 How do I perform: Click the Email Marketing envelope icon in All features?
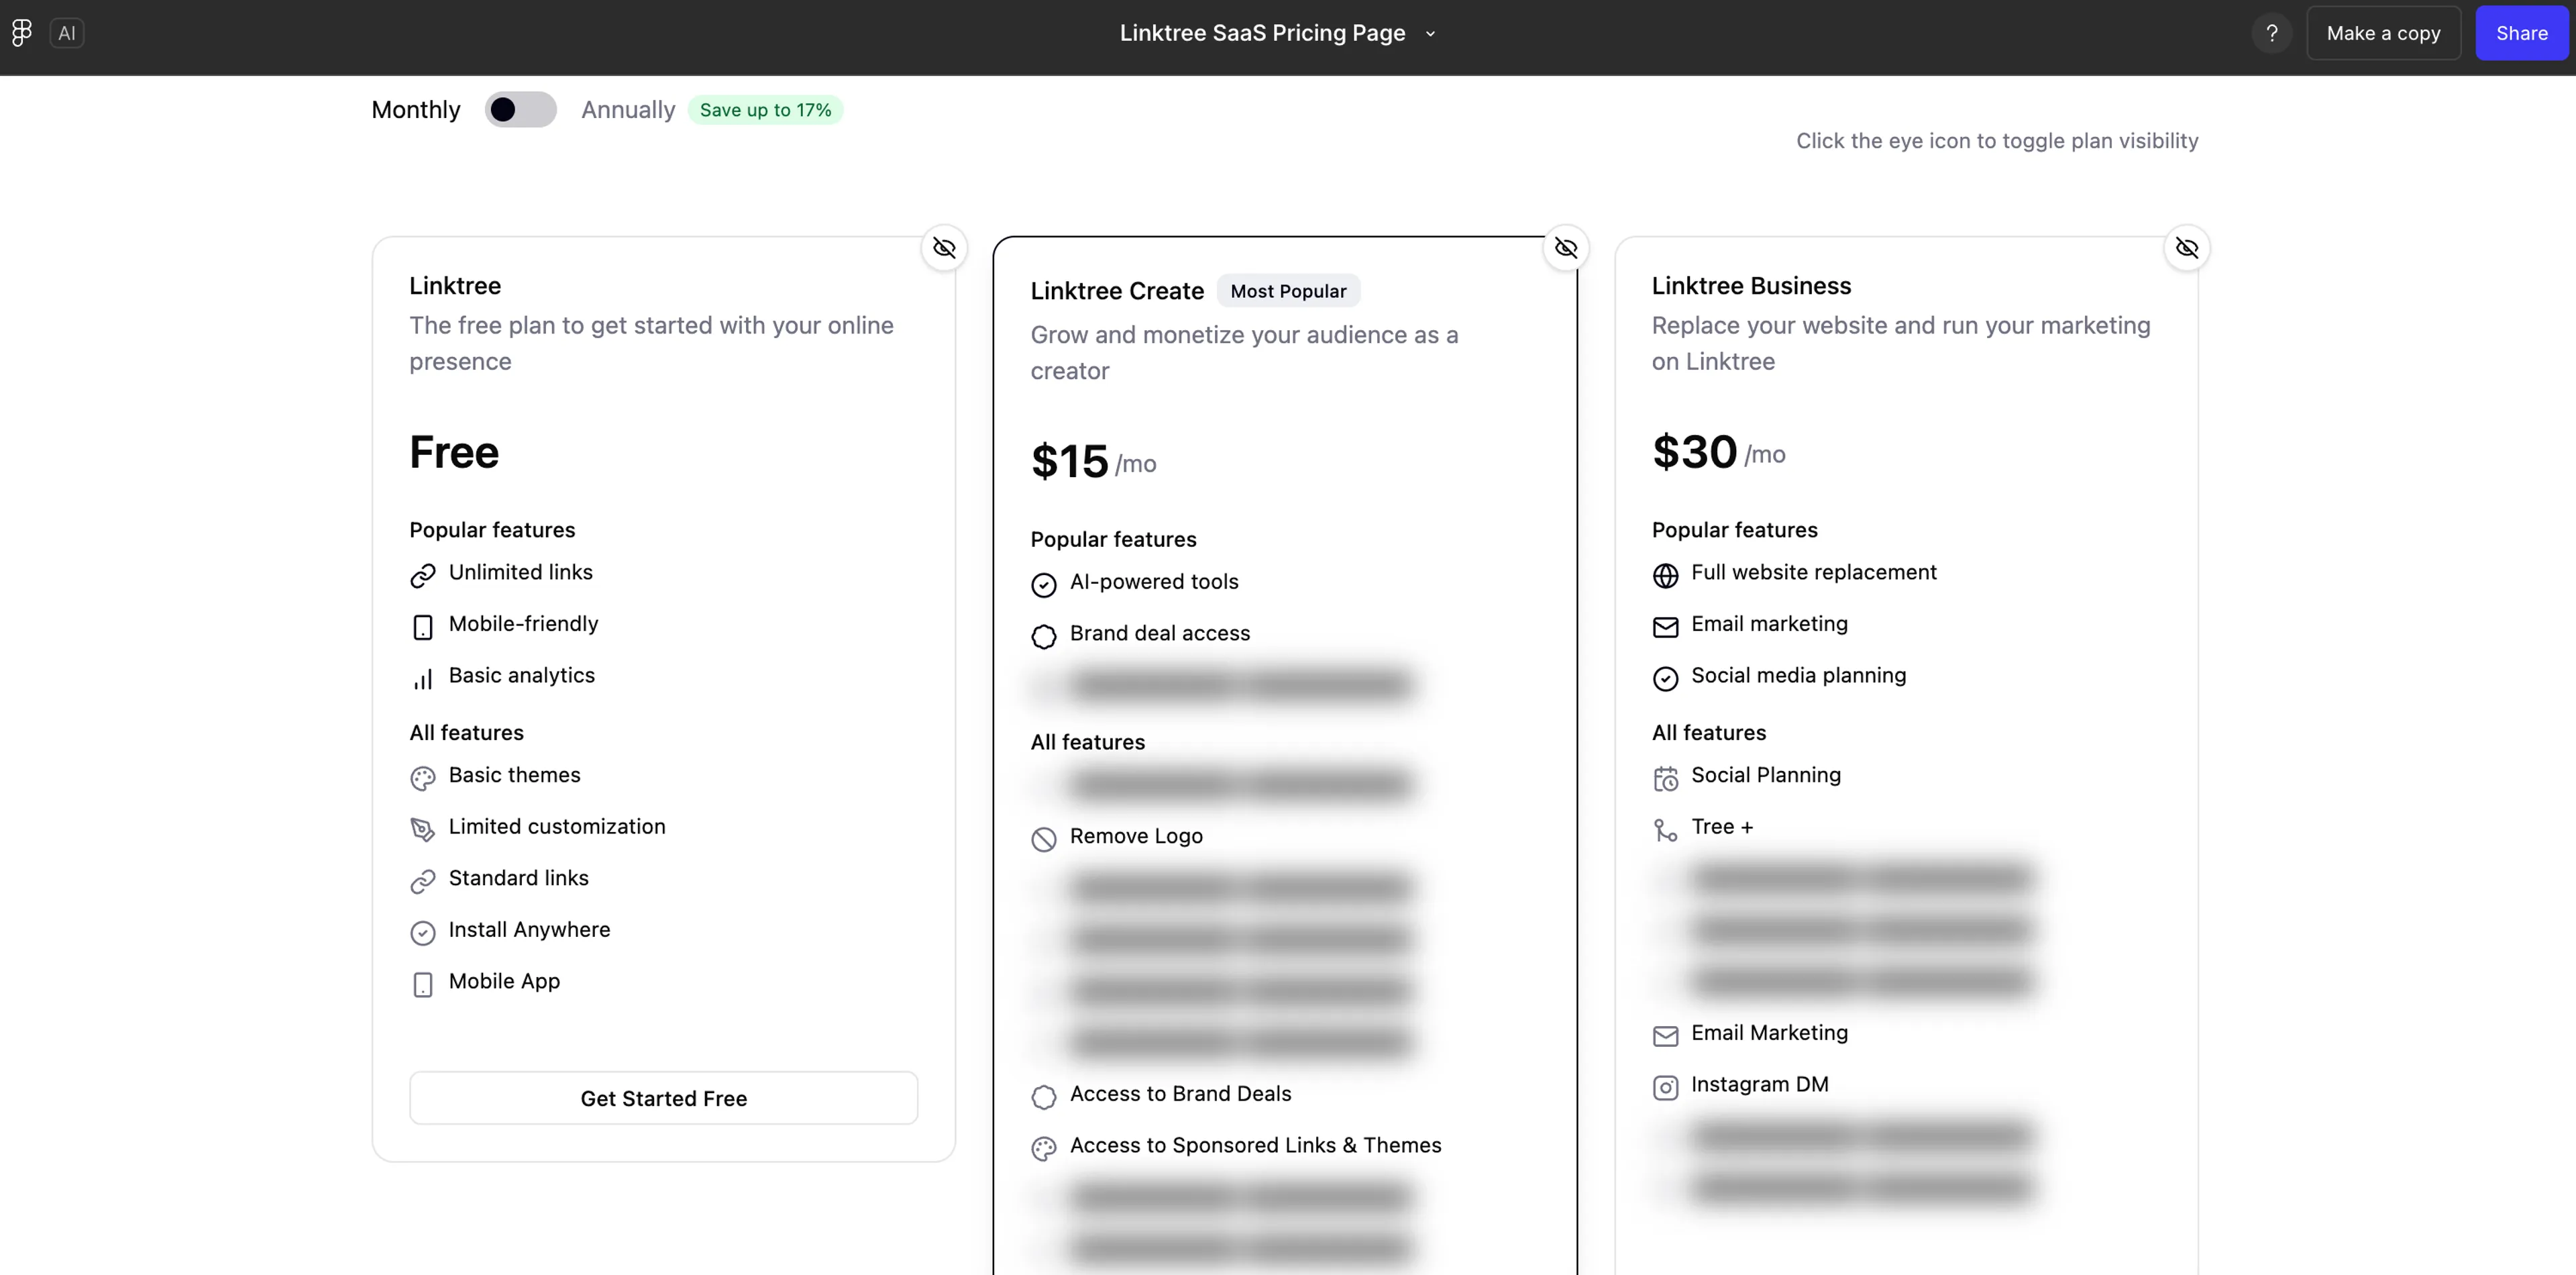point(1666,1036)
